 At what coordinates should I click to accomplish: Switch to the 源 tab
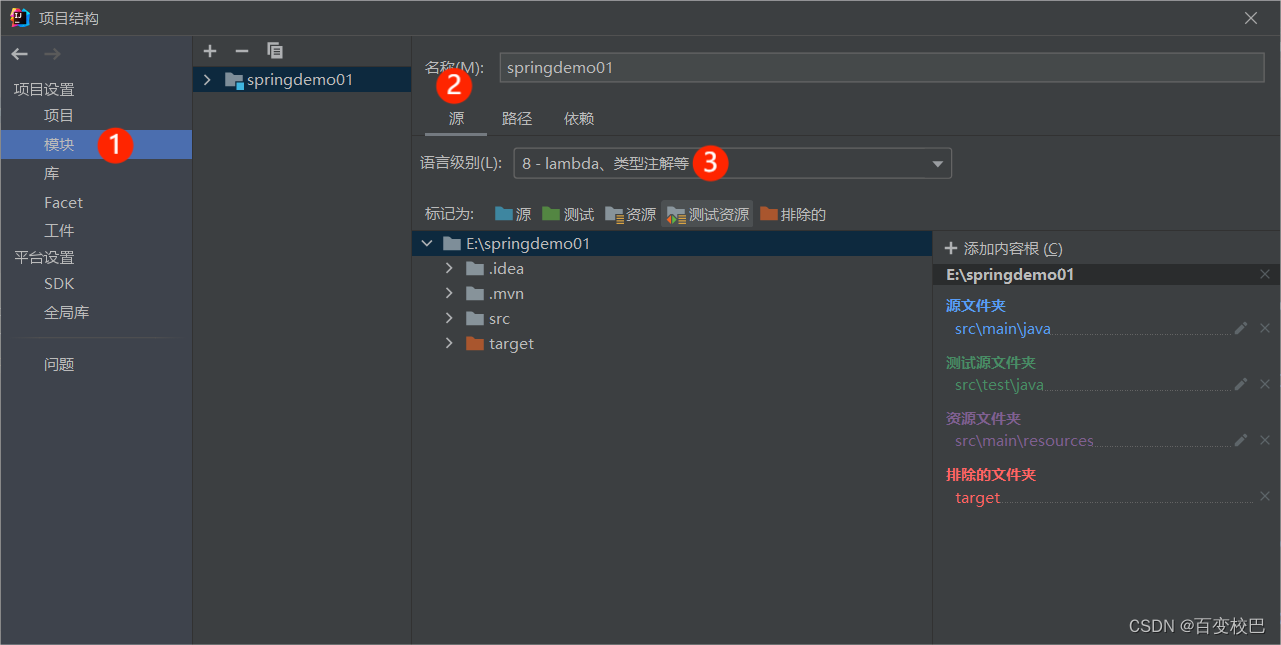pyautogui.click(x=456, y=118)
